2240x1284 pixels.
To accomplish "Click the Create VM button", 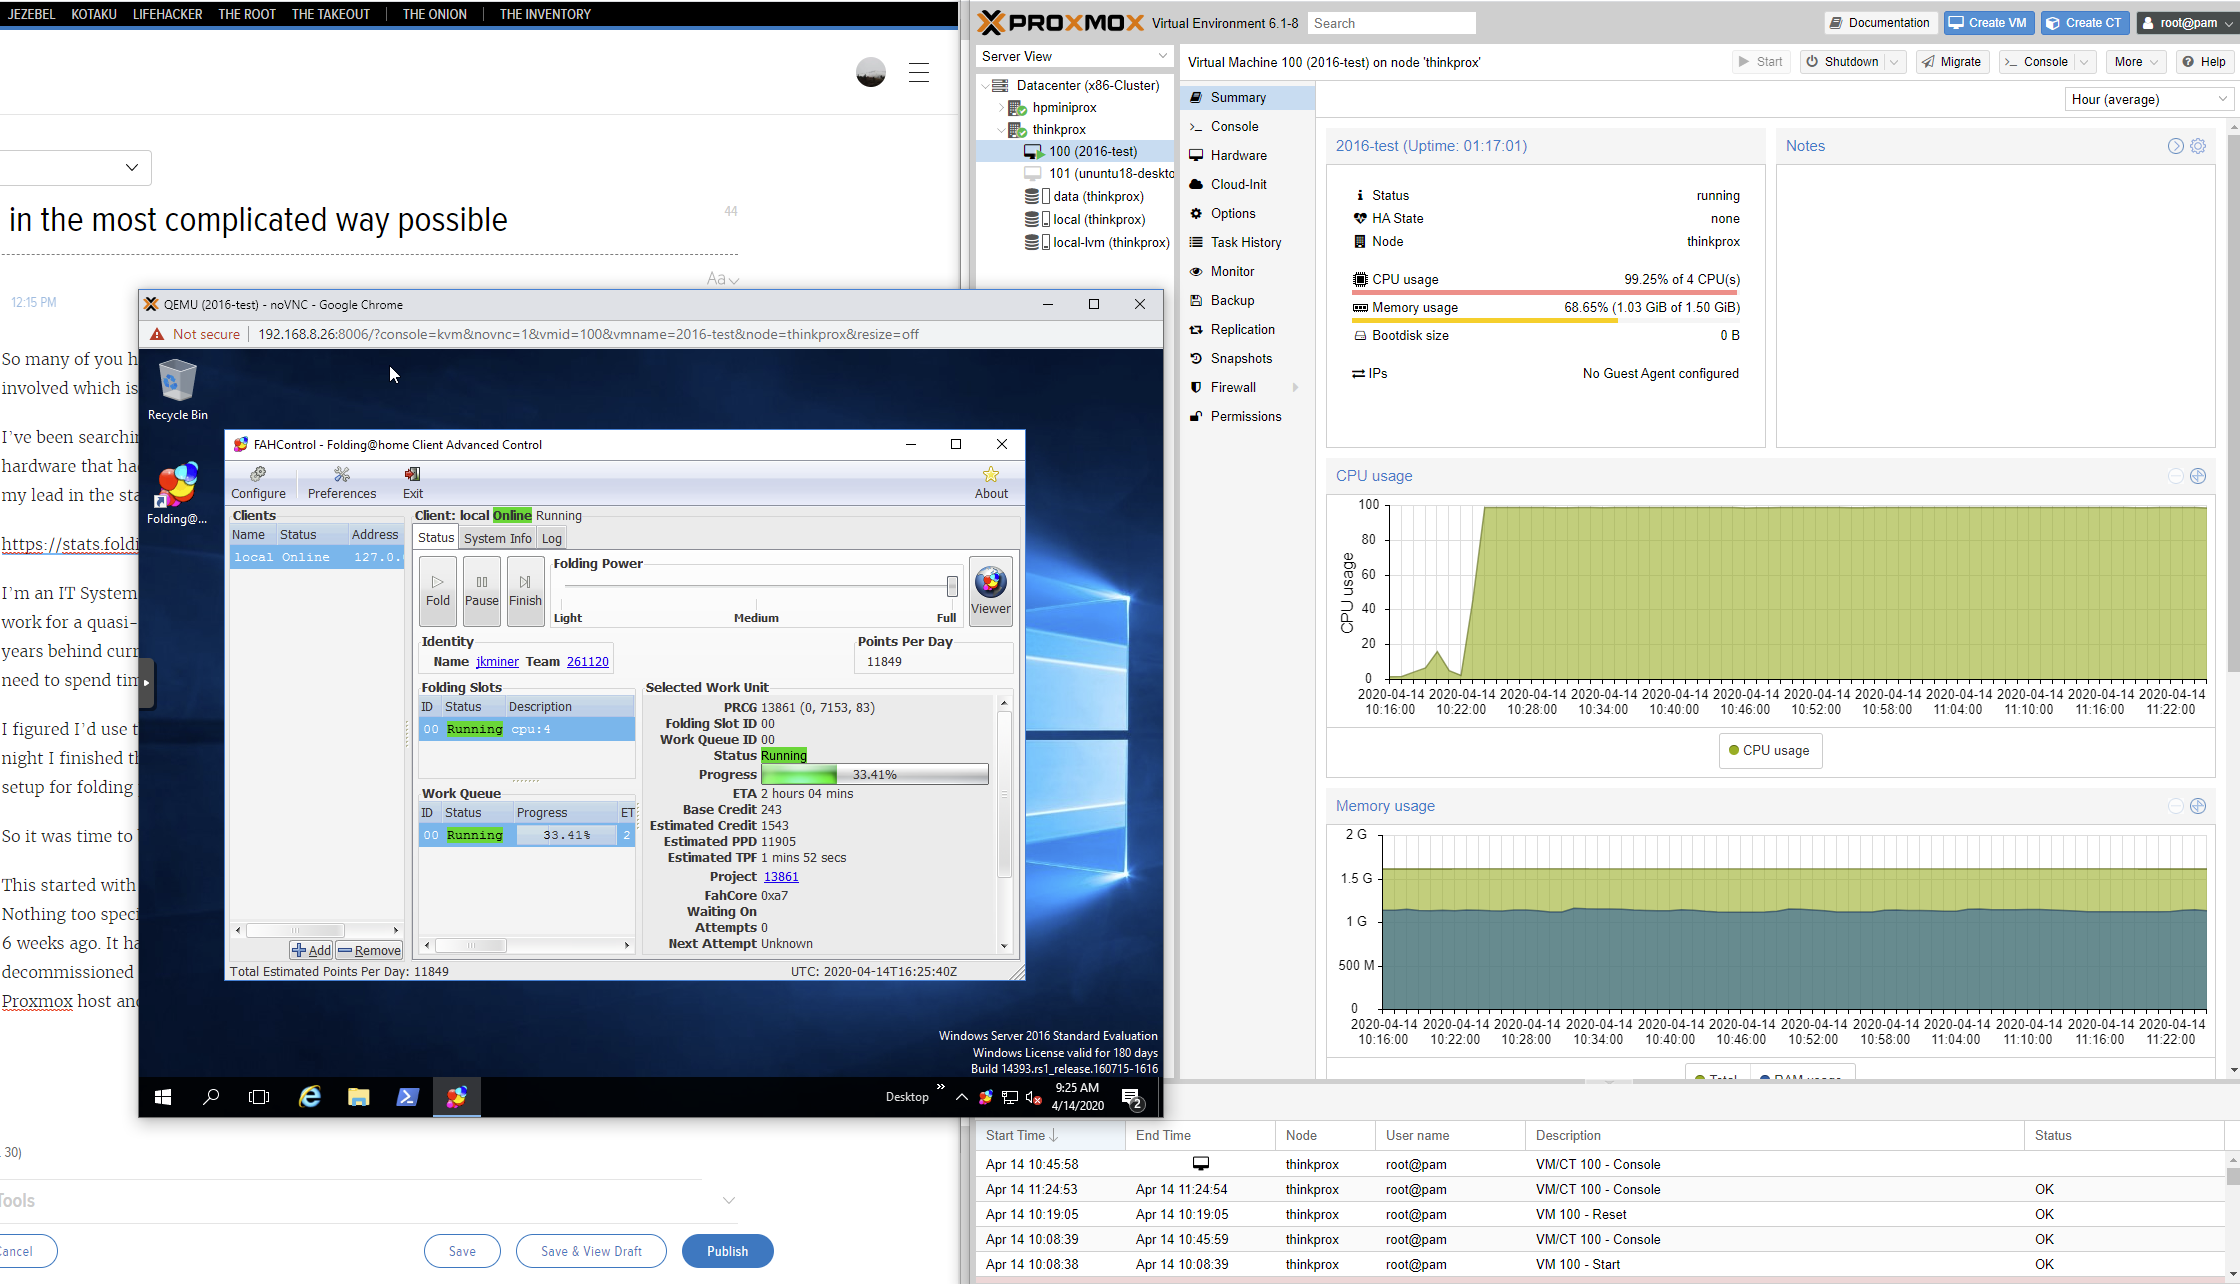I will [1987, 23].
